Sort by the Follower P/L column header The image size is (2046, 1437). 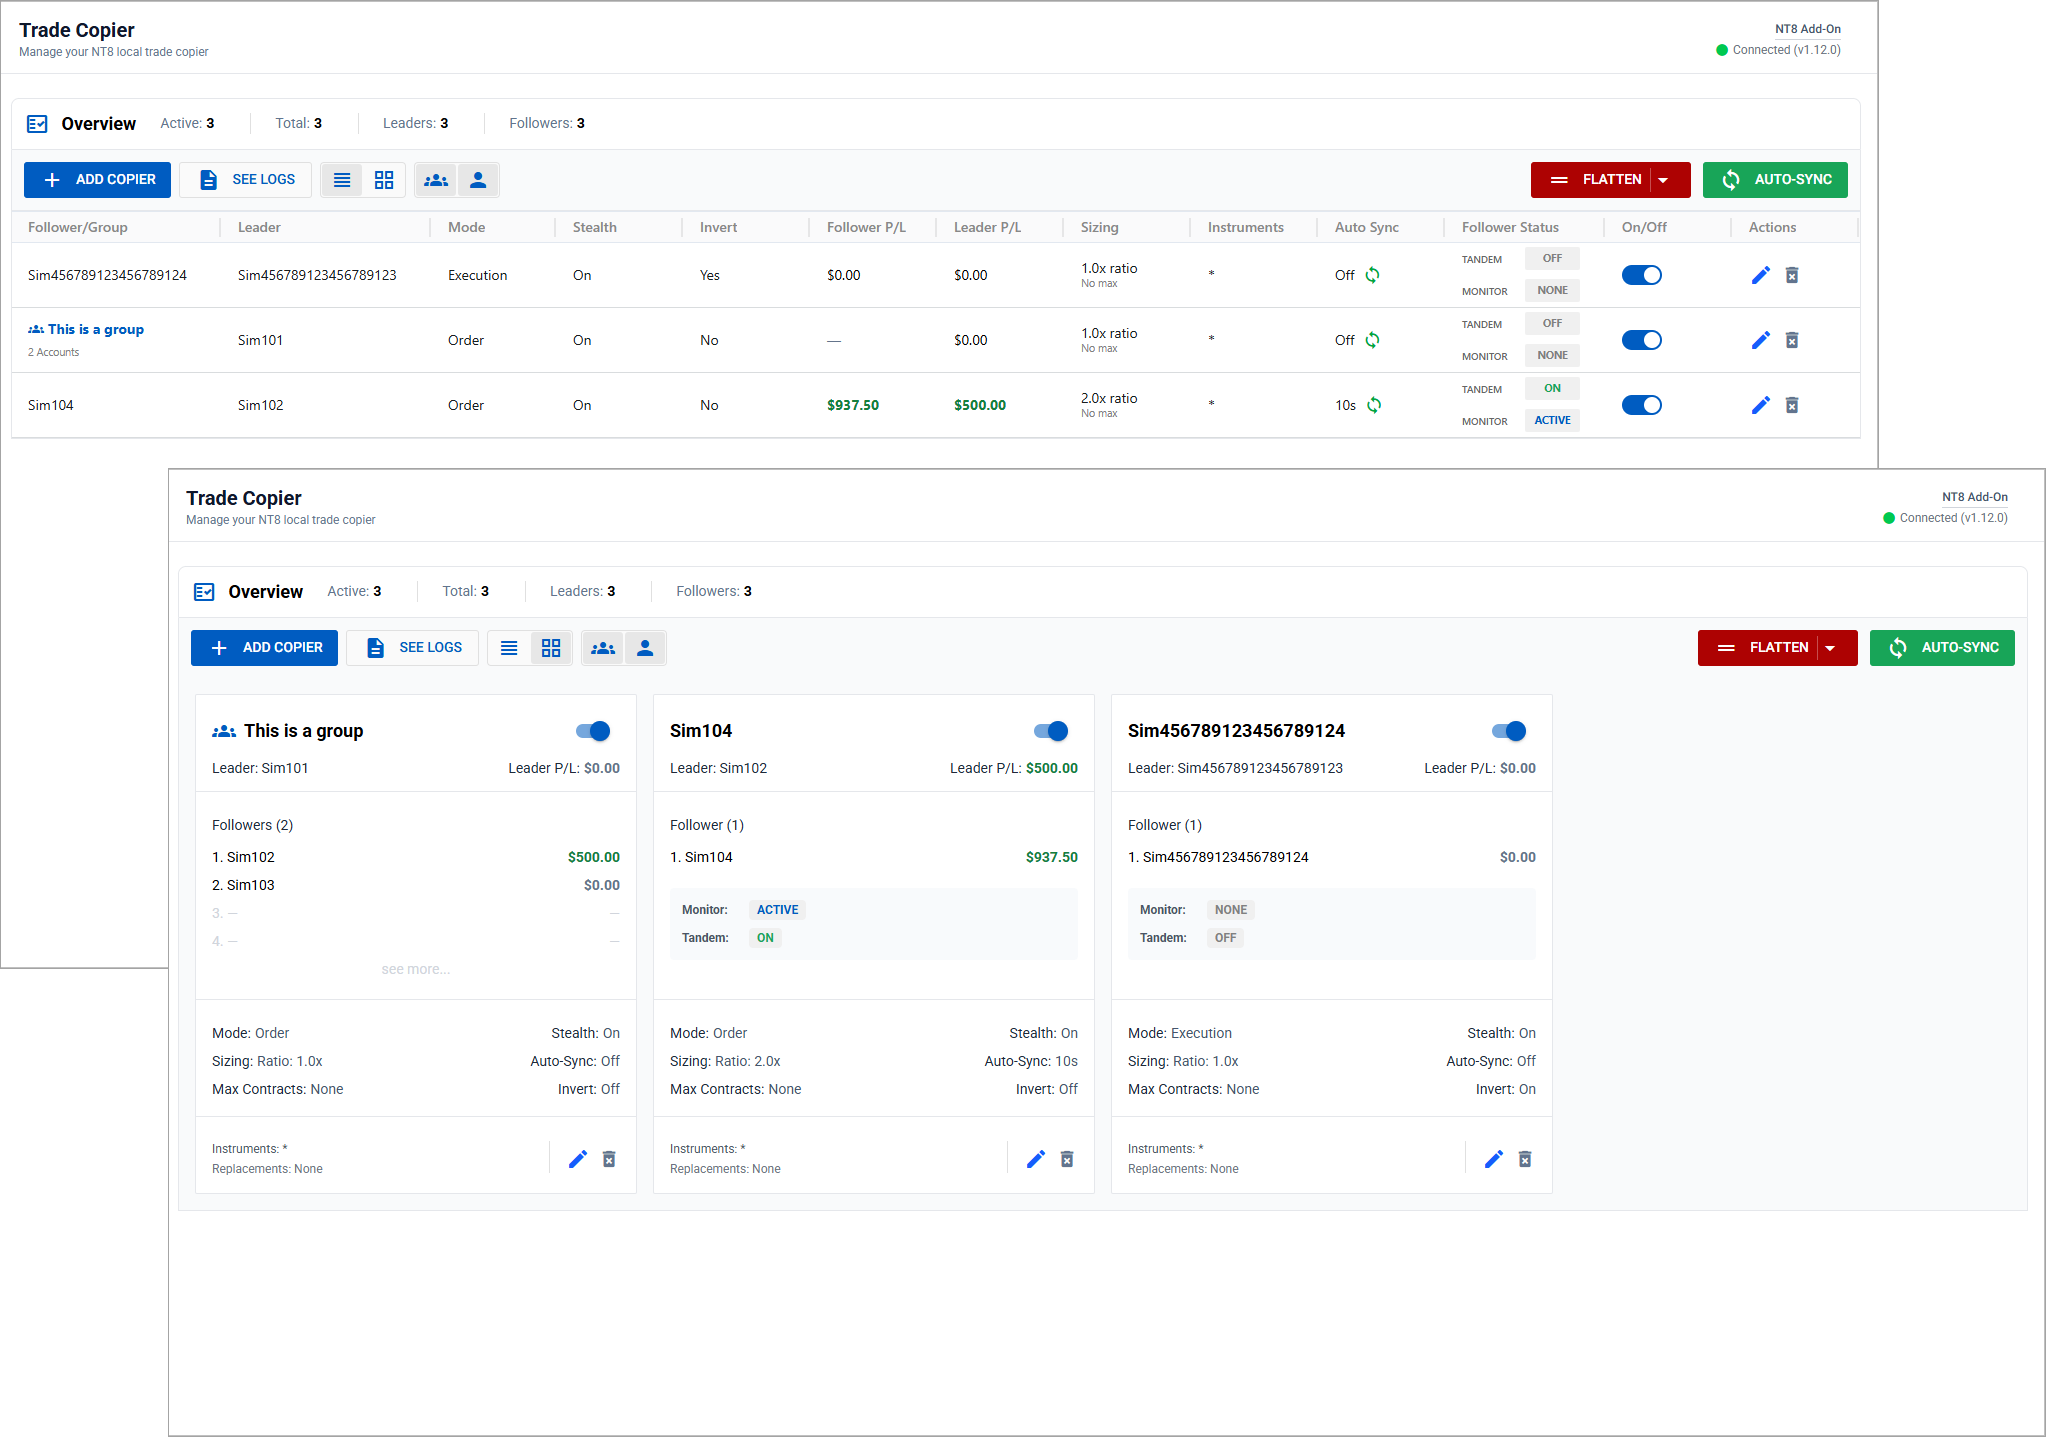866,227
